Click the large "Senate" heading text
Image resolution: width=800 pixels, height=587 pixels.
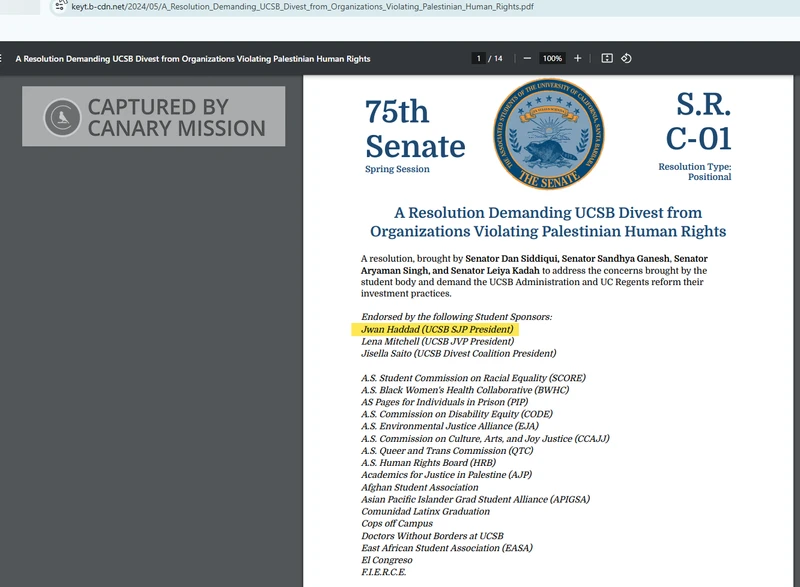click(x=415, y=146)
